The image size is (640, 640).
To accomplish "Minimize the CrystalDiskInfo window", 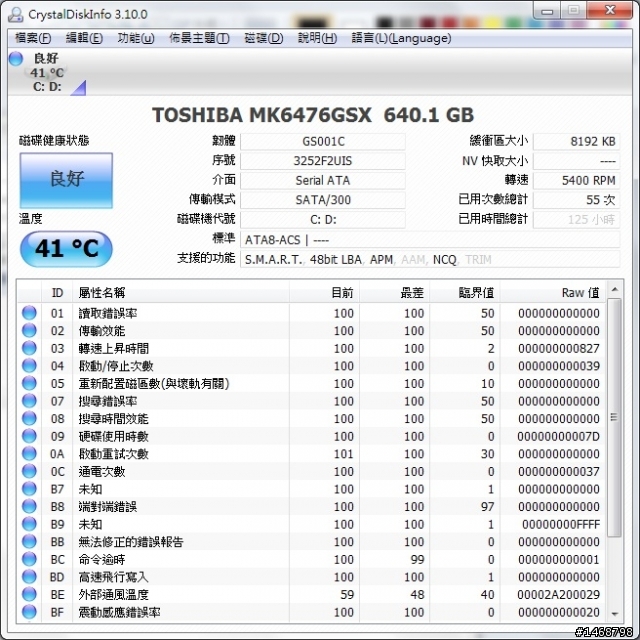I will tap(547, 11).
